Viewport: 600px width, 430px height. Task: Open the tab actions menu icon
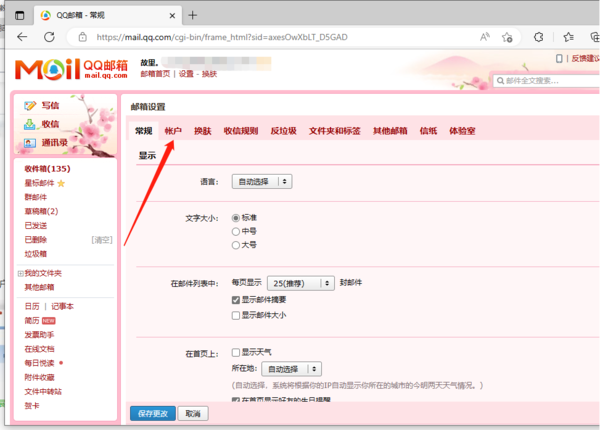(20, 15)
